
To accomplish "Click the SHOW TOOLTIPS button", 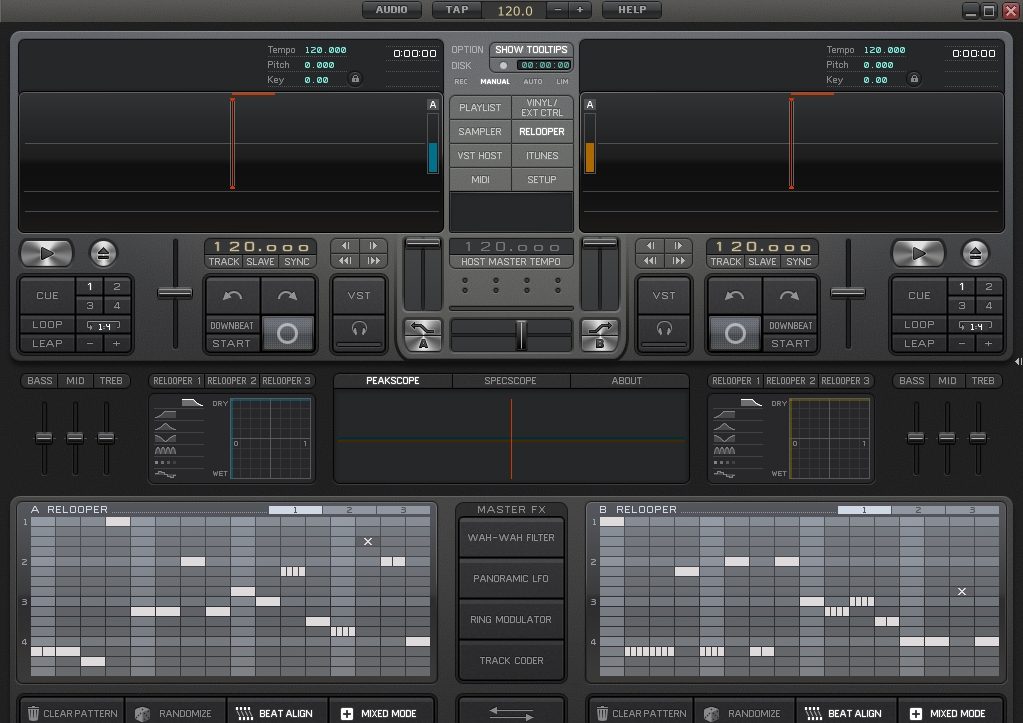I will coord(531,50).
